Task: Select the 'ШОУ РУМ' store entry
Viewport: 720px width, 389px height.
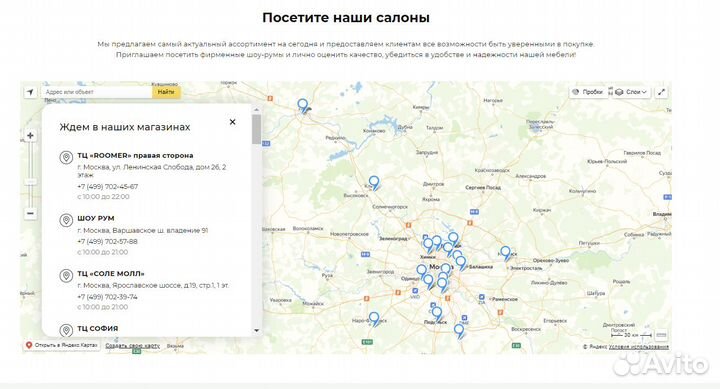Action: point(96,218)
